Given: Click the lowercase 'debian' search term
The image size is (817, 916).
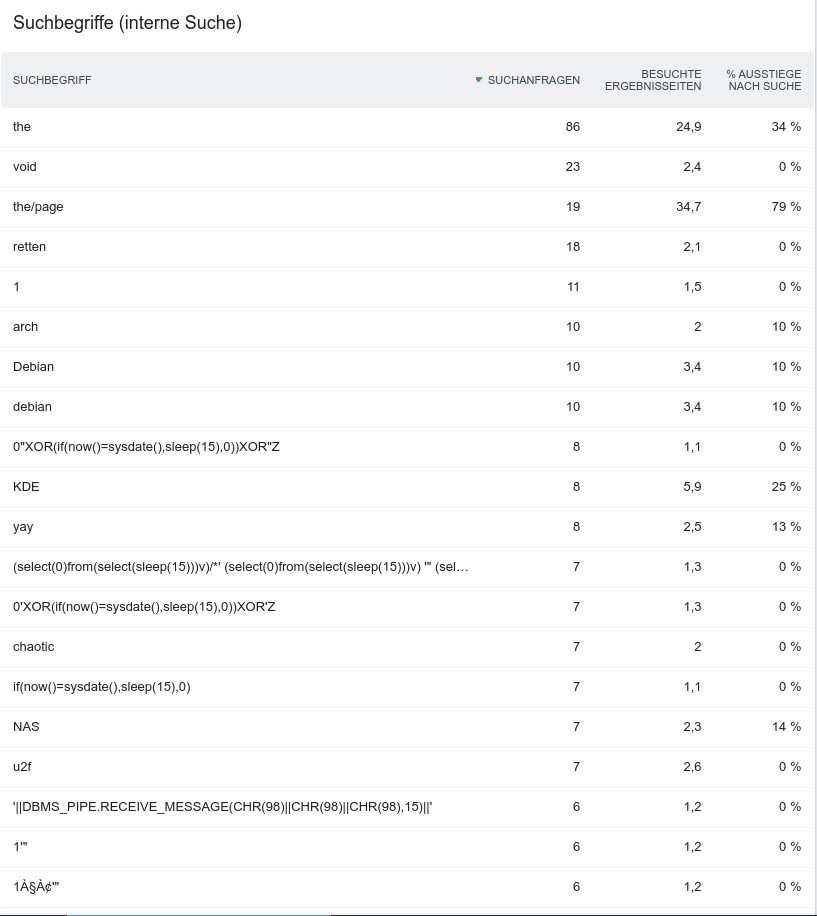Looking at the screenshot, I should 32,407.
